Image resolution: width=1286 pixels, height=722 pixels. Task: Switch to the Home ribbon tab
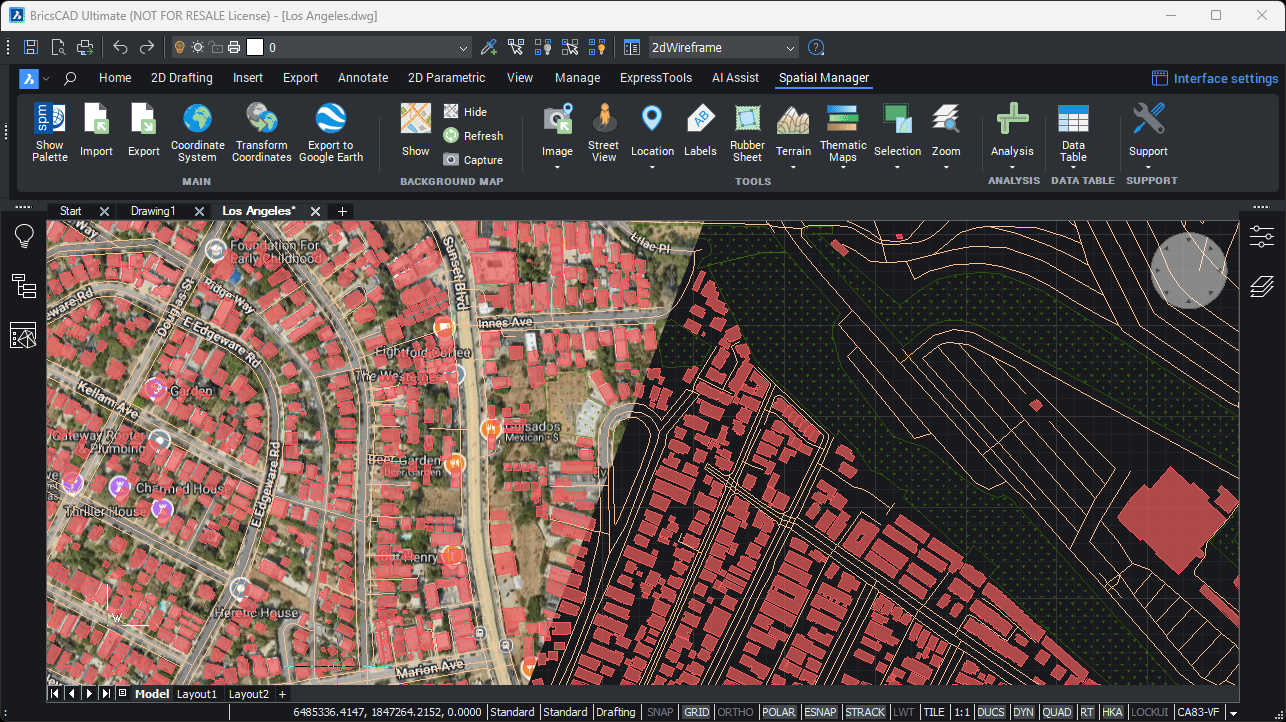[115, 78]
